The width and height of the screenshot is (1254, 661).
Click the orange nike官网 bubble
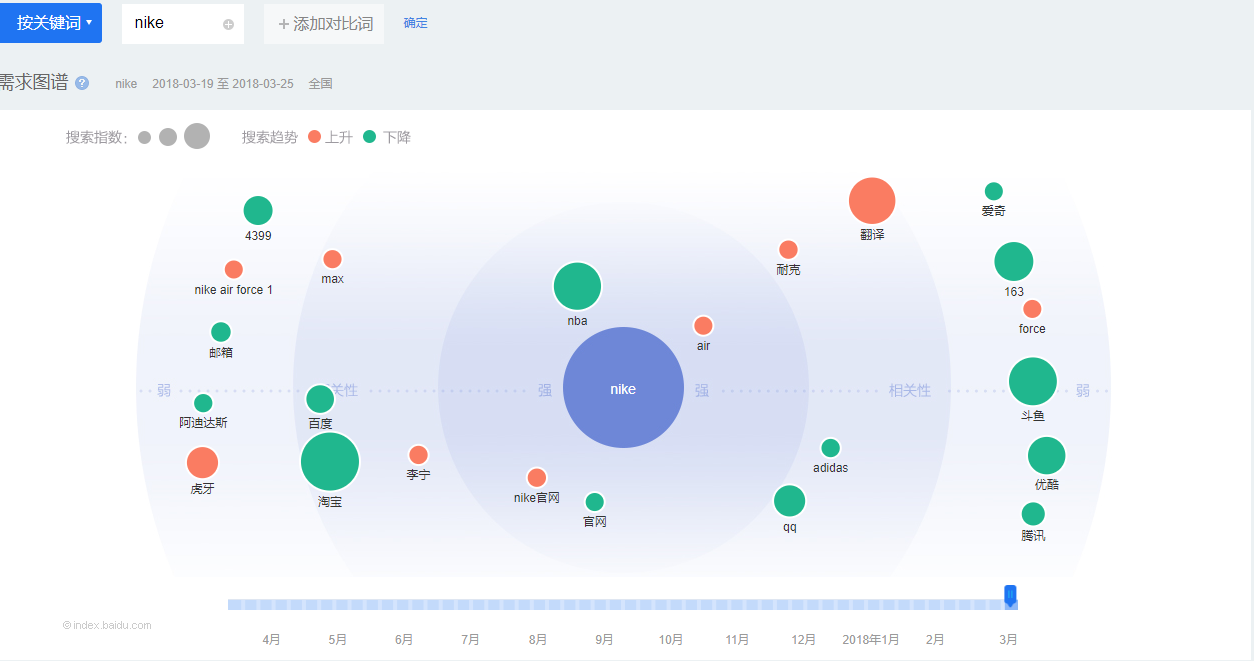537,478
